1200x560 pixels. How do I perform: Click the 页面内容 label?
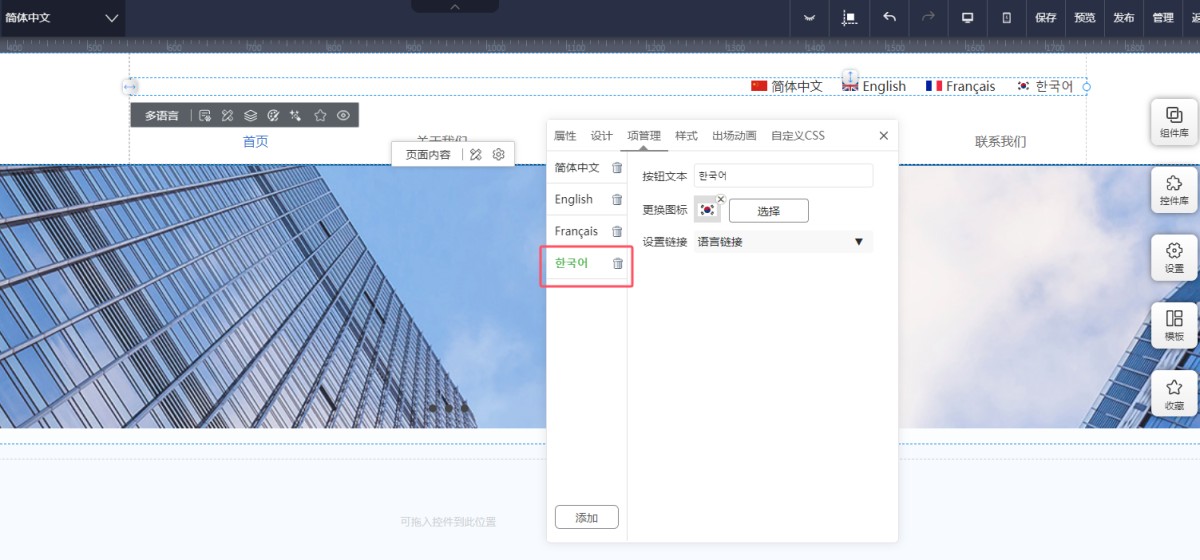[x=428, y=155]
